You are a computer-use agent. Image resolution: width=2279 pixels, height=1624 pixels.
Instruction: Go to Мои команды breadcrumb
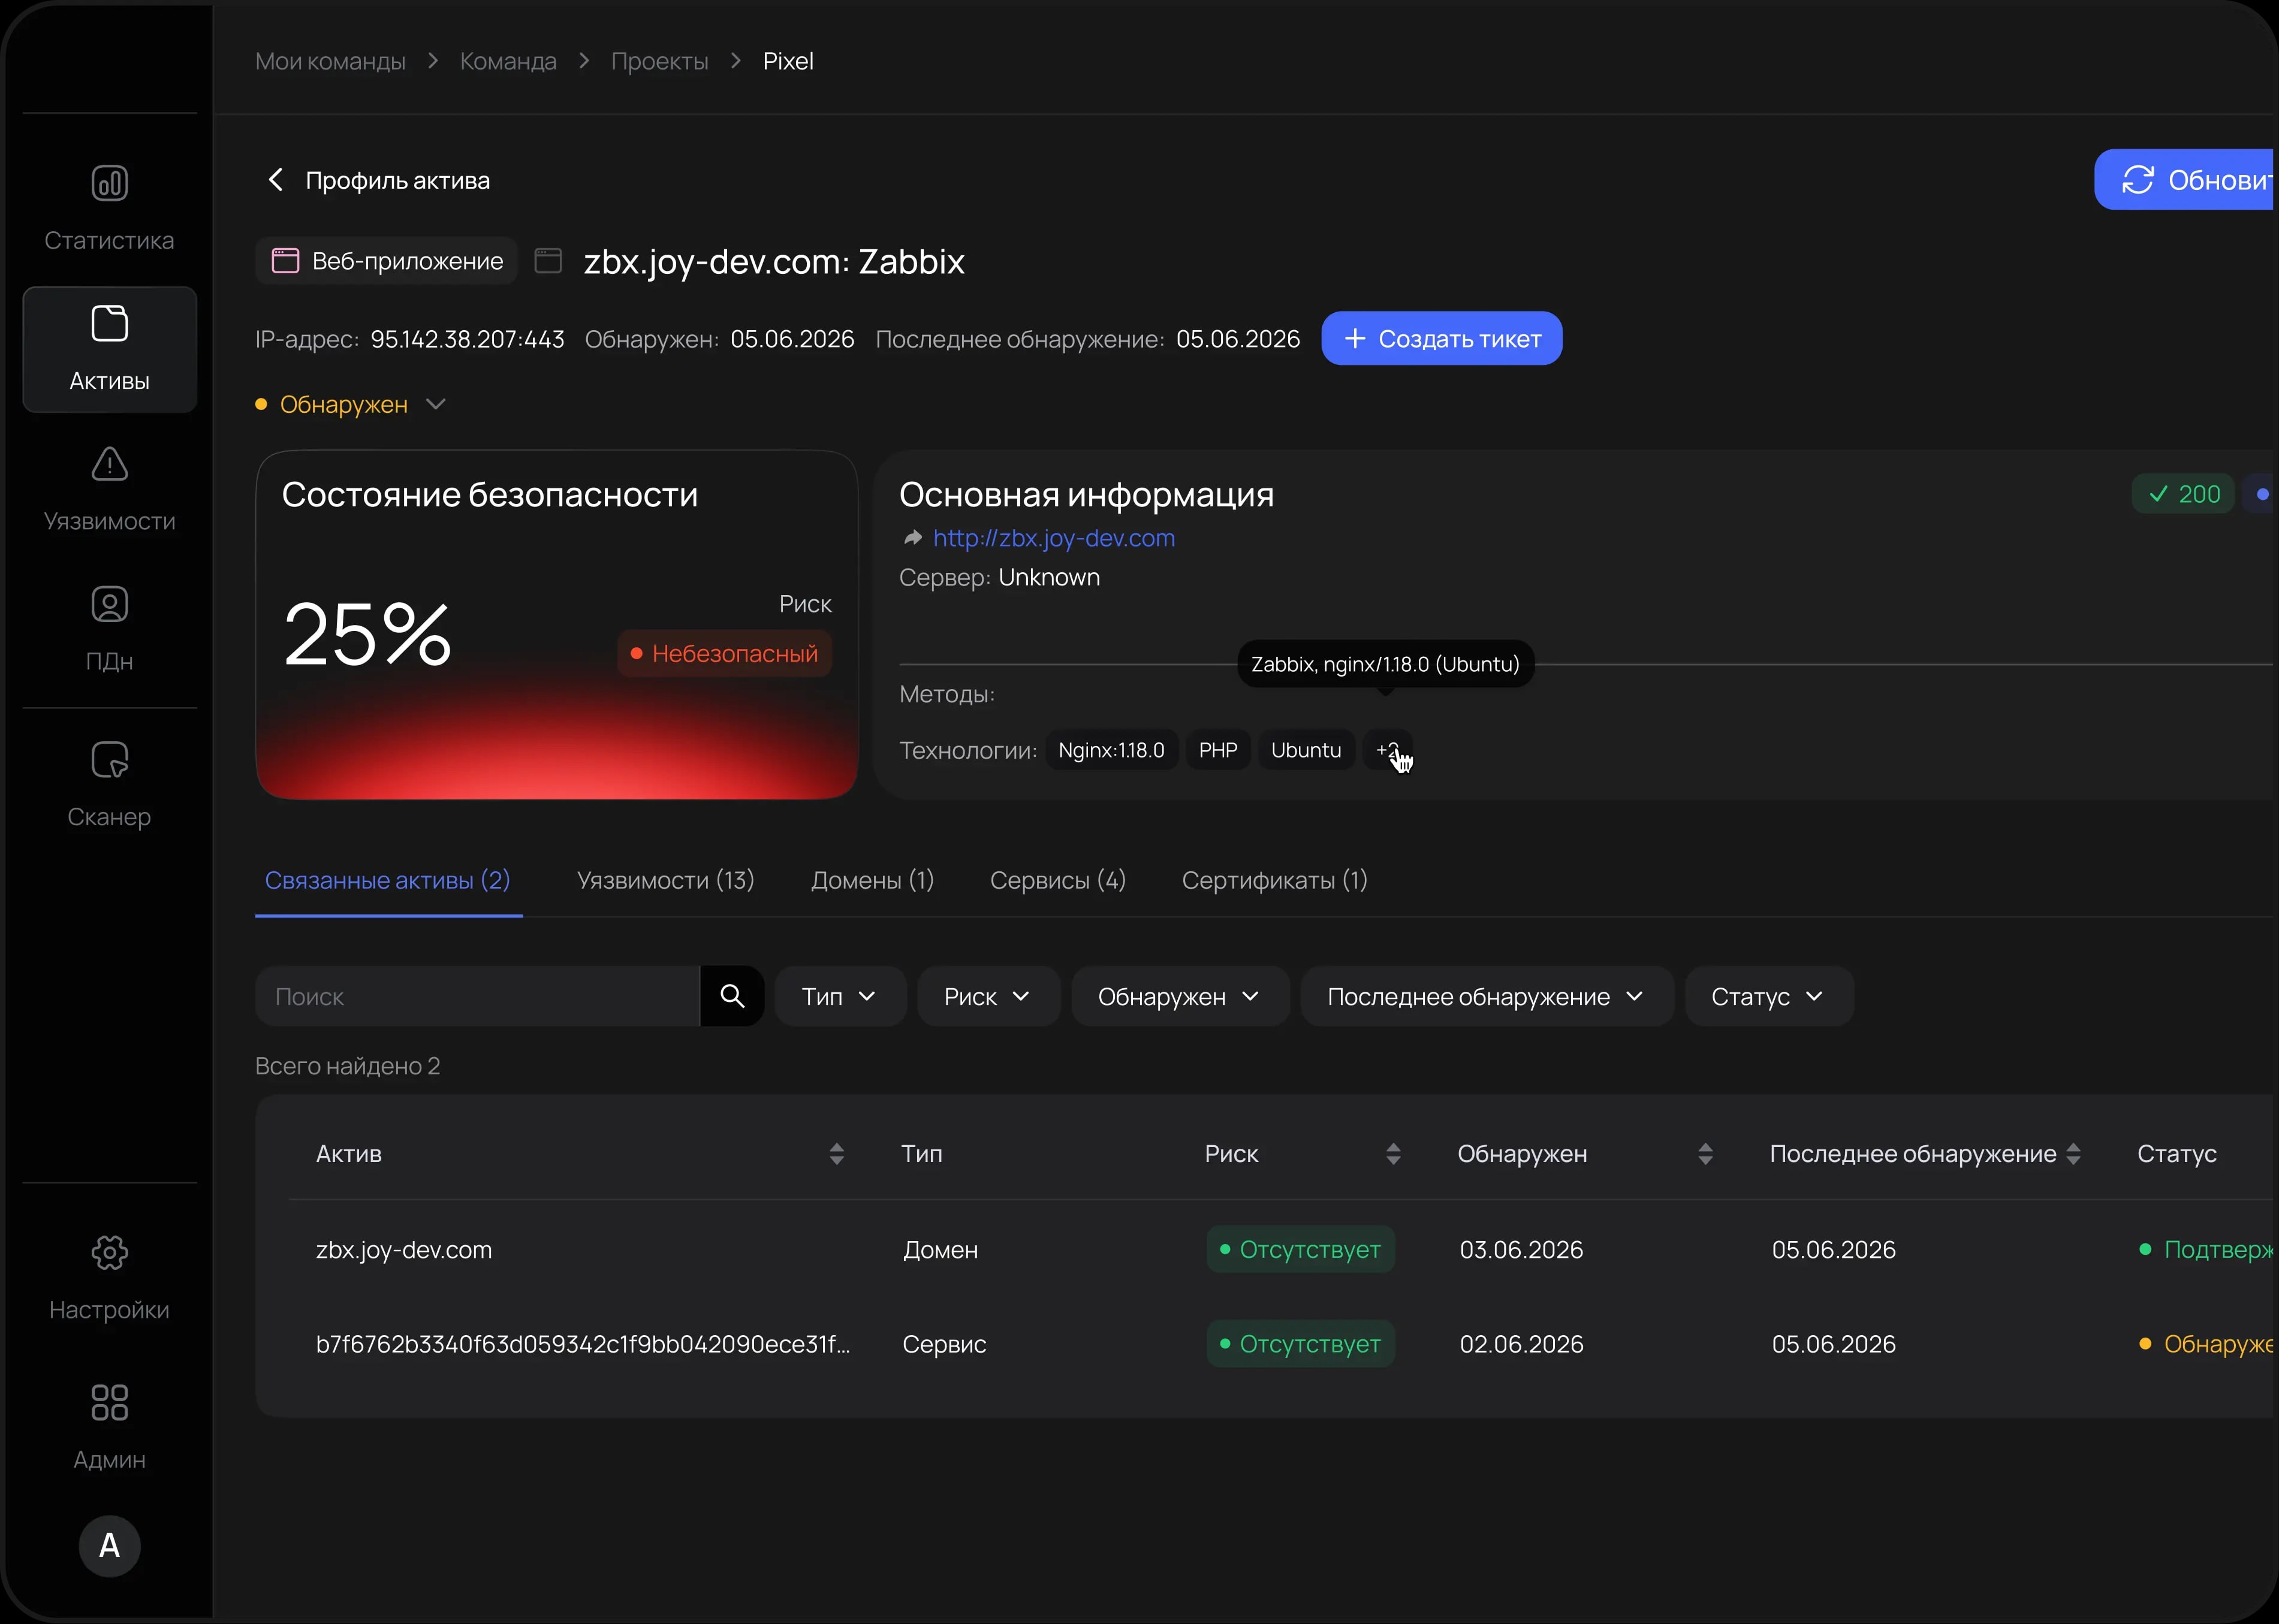[x=330, y=61]
